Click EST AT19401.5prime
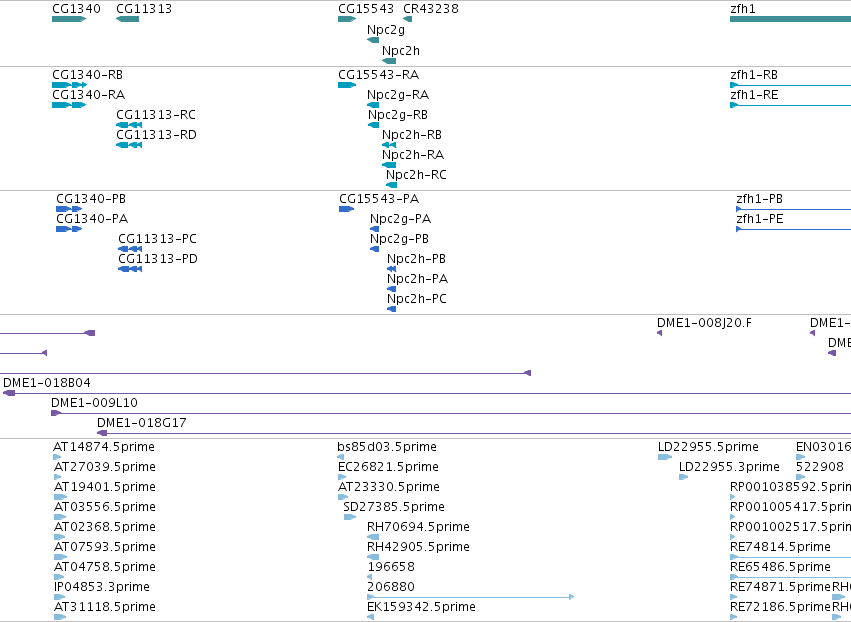 105,487
